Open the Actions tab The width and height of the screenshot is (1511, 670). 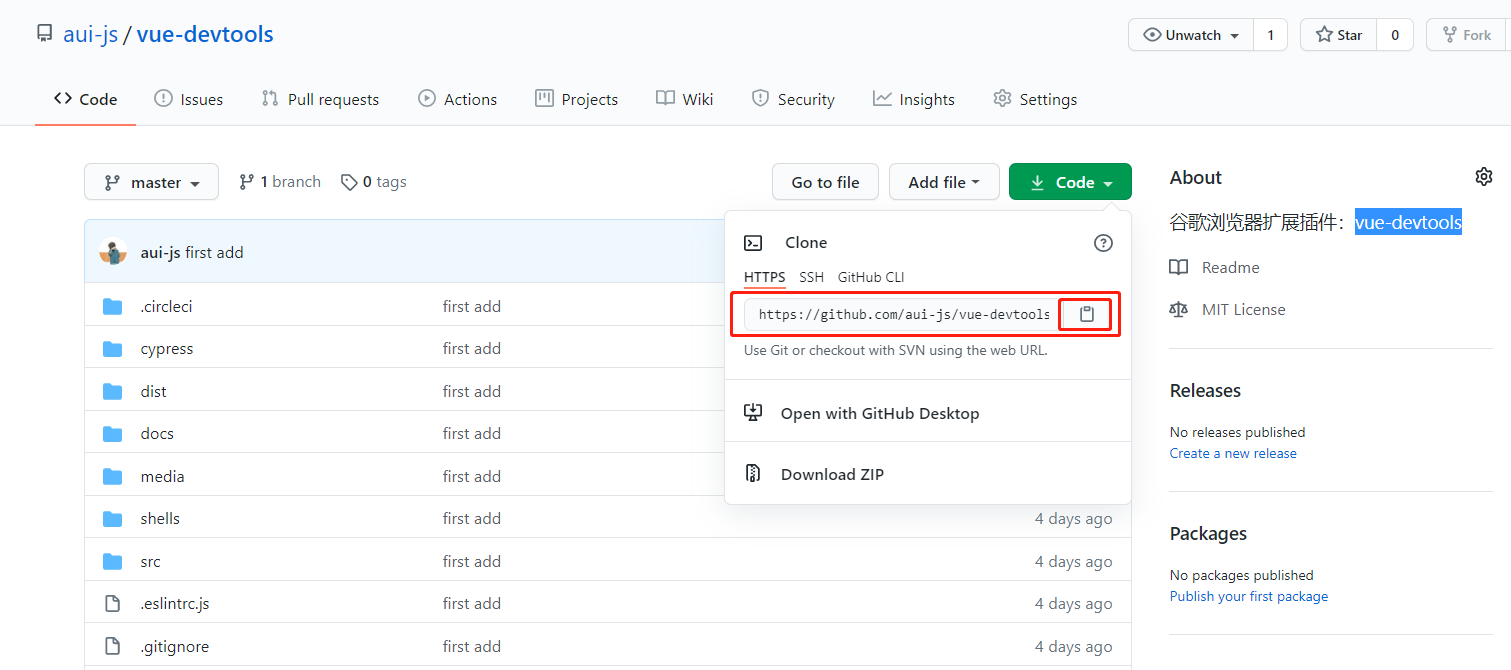point(457,99)
